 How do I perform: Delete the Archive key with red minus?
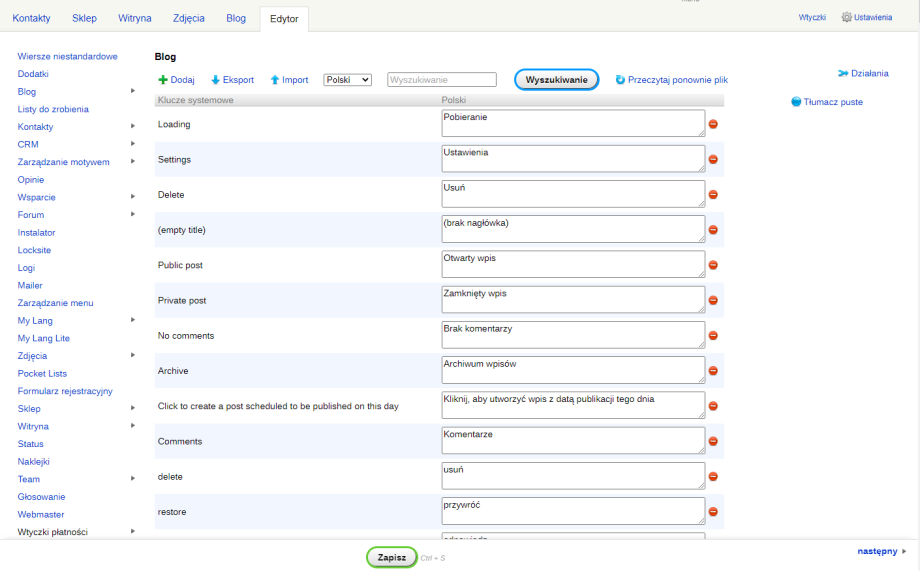click(x=713, y=371)
